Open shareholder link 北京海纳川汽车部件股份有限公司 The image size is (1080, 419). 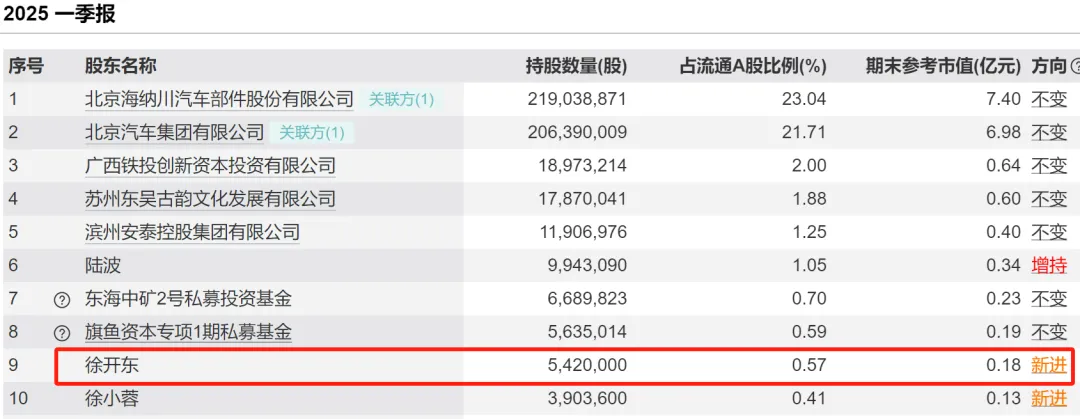[220, 99]
